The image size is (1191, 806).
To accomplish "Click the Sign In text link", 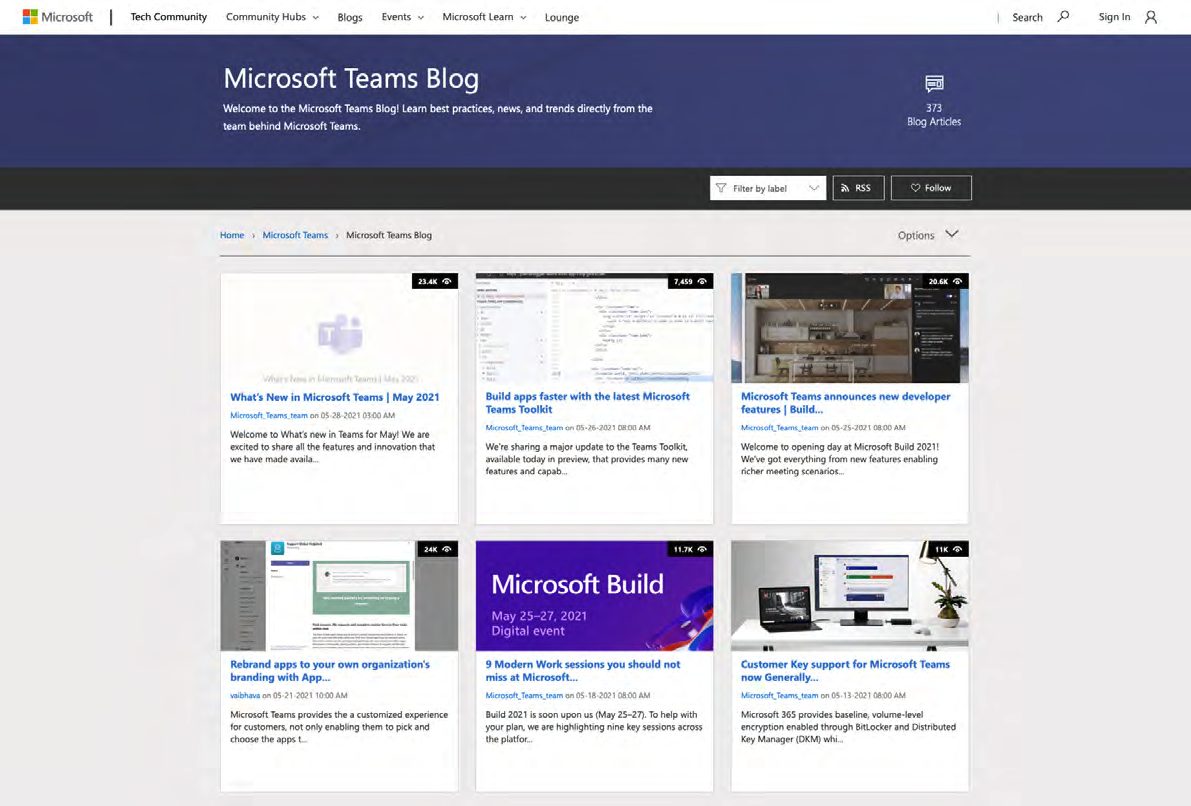I will [x=1114, y=17].
